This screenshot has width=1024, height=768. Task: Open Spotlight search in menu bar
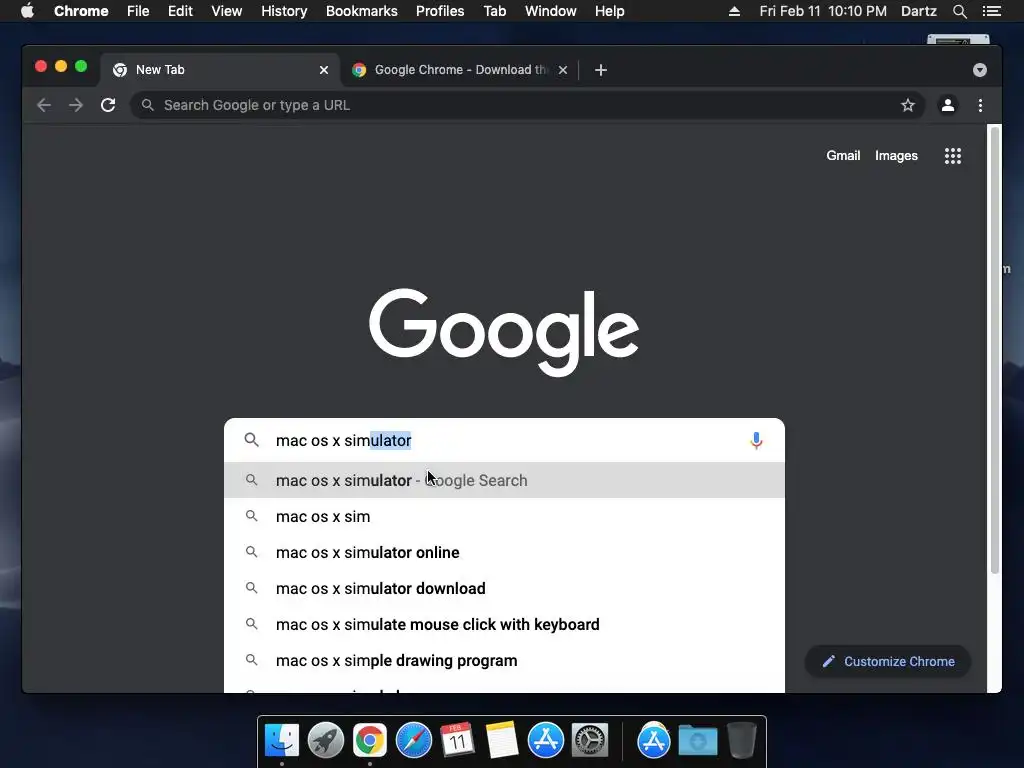[x=959, y=11]
